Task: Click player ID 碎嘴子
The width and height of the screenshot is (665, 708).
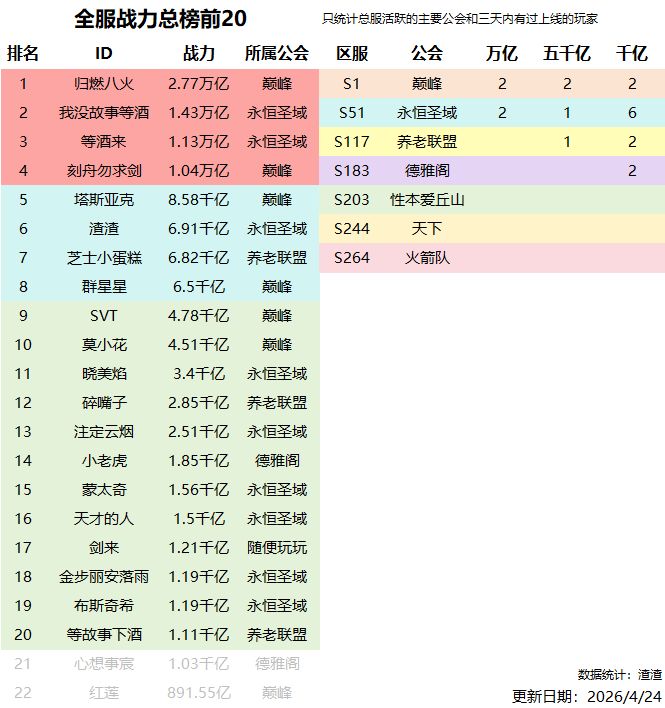Action: 104,403
